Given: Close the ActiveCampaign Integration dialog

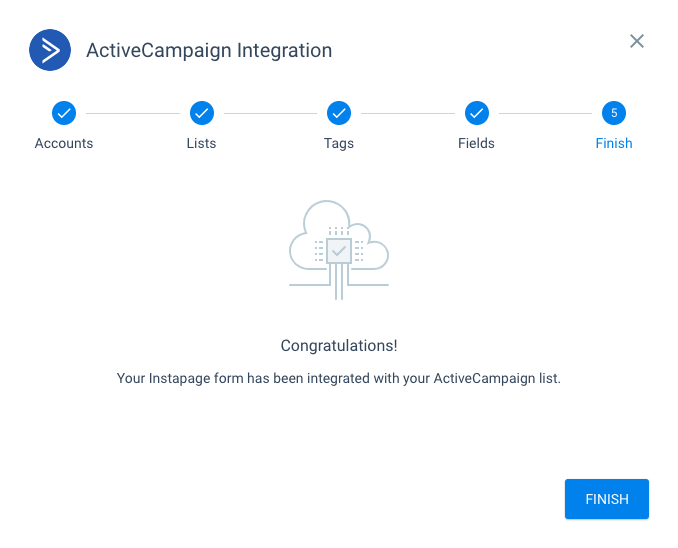Looking at the screenshot, I should coord(636,42).
